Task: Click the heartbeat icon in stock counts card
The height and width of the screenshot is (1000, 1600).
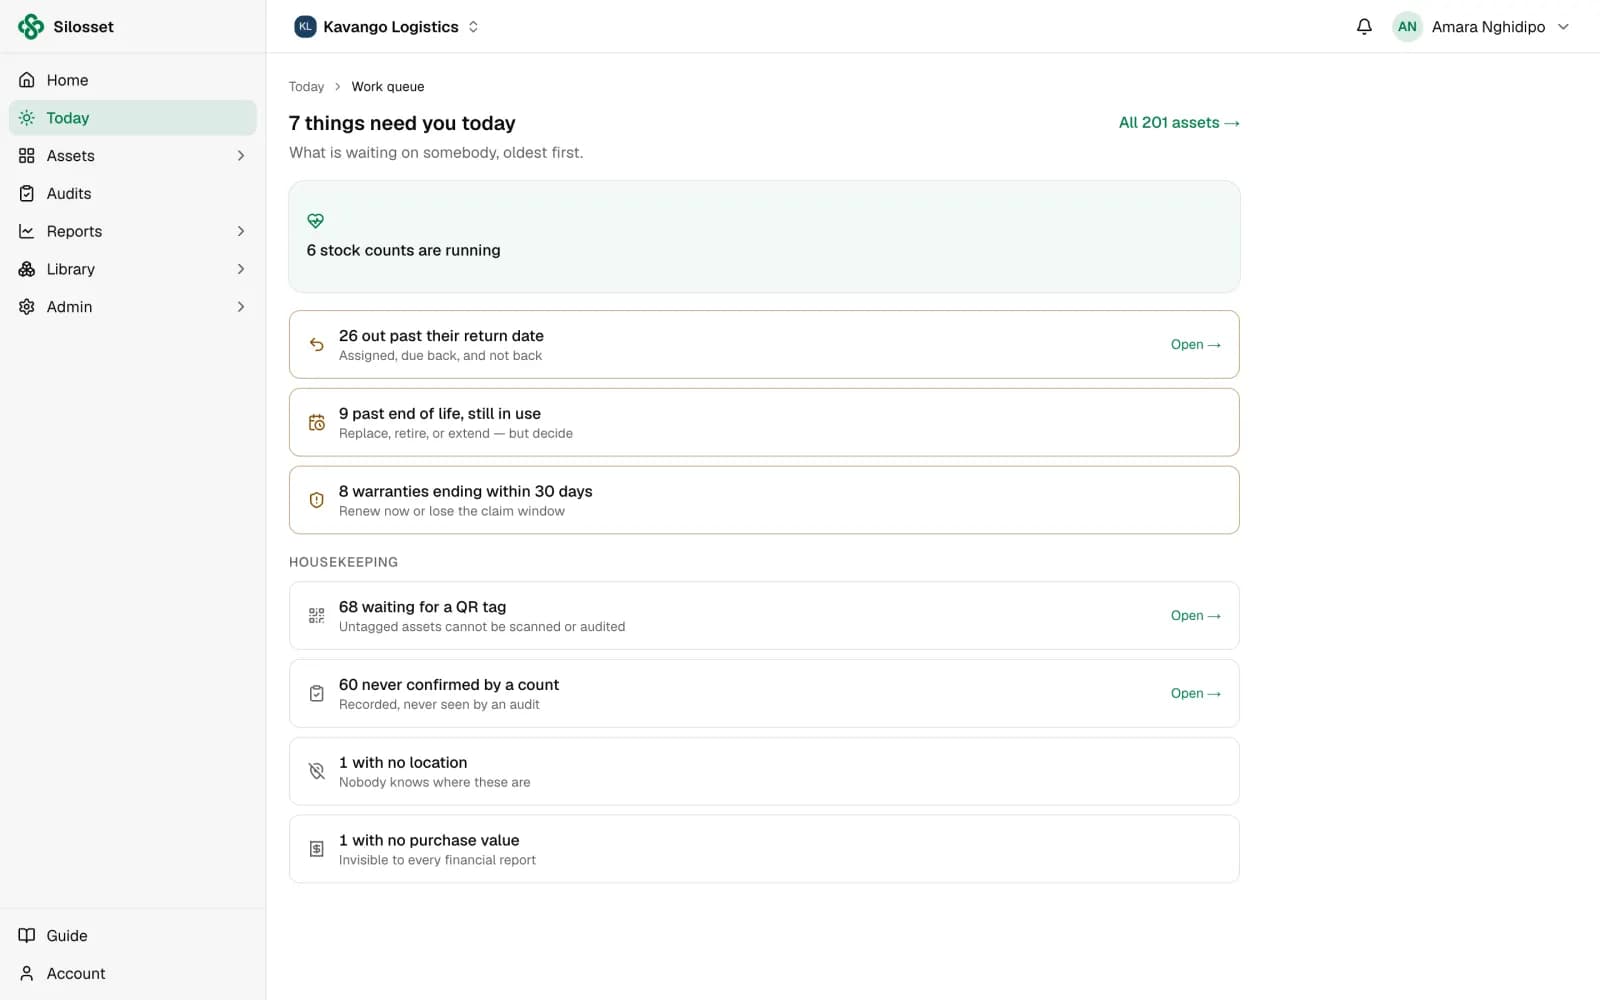Action: click(315, 221)
